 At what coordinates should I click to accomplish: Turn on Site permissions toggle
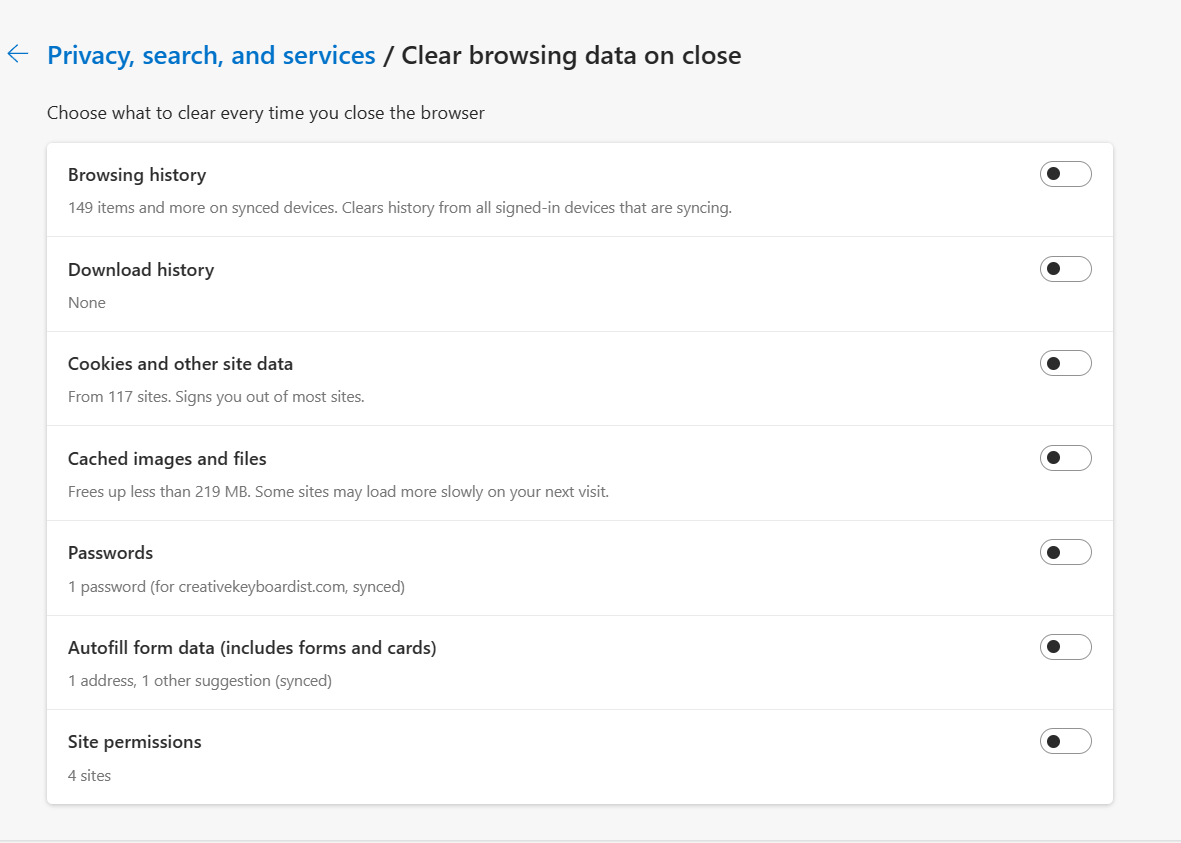(x=1065, y=741)
